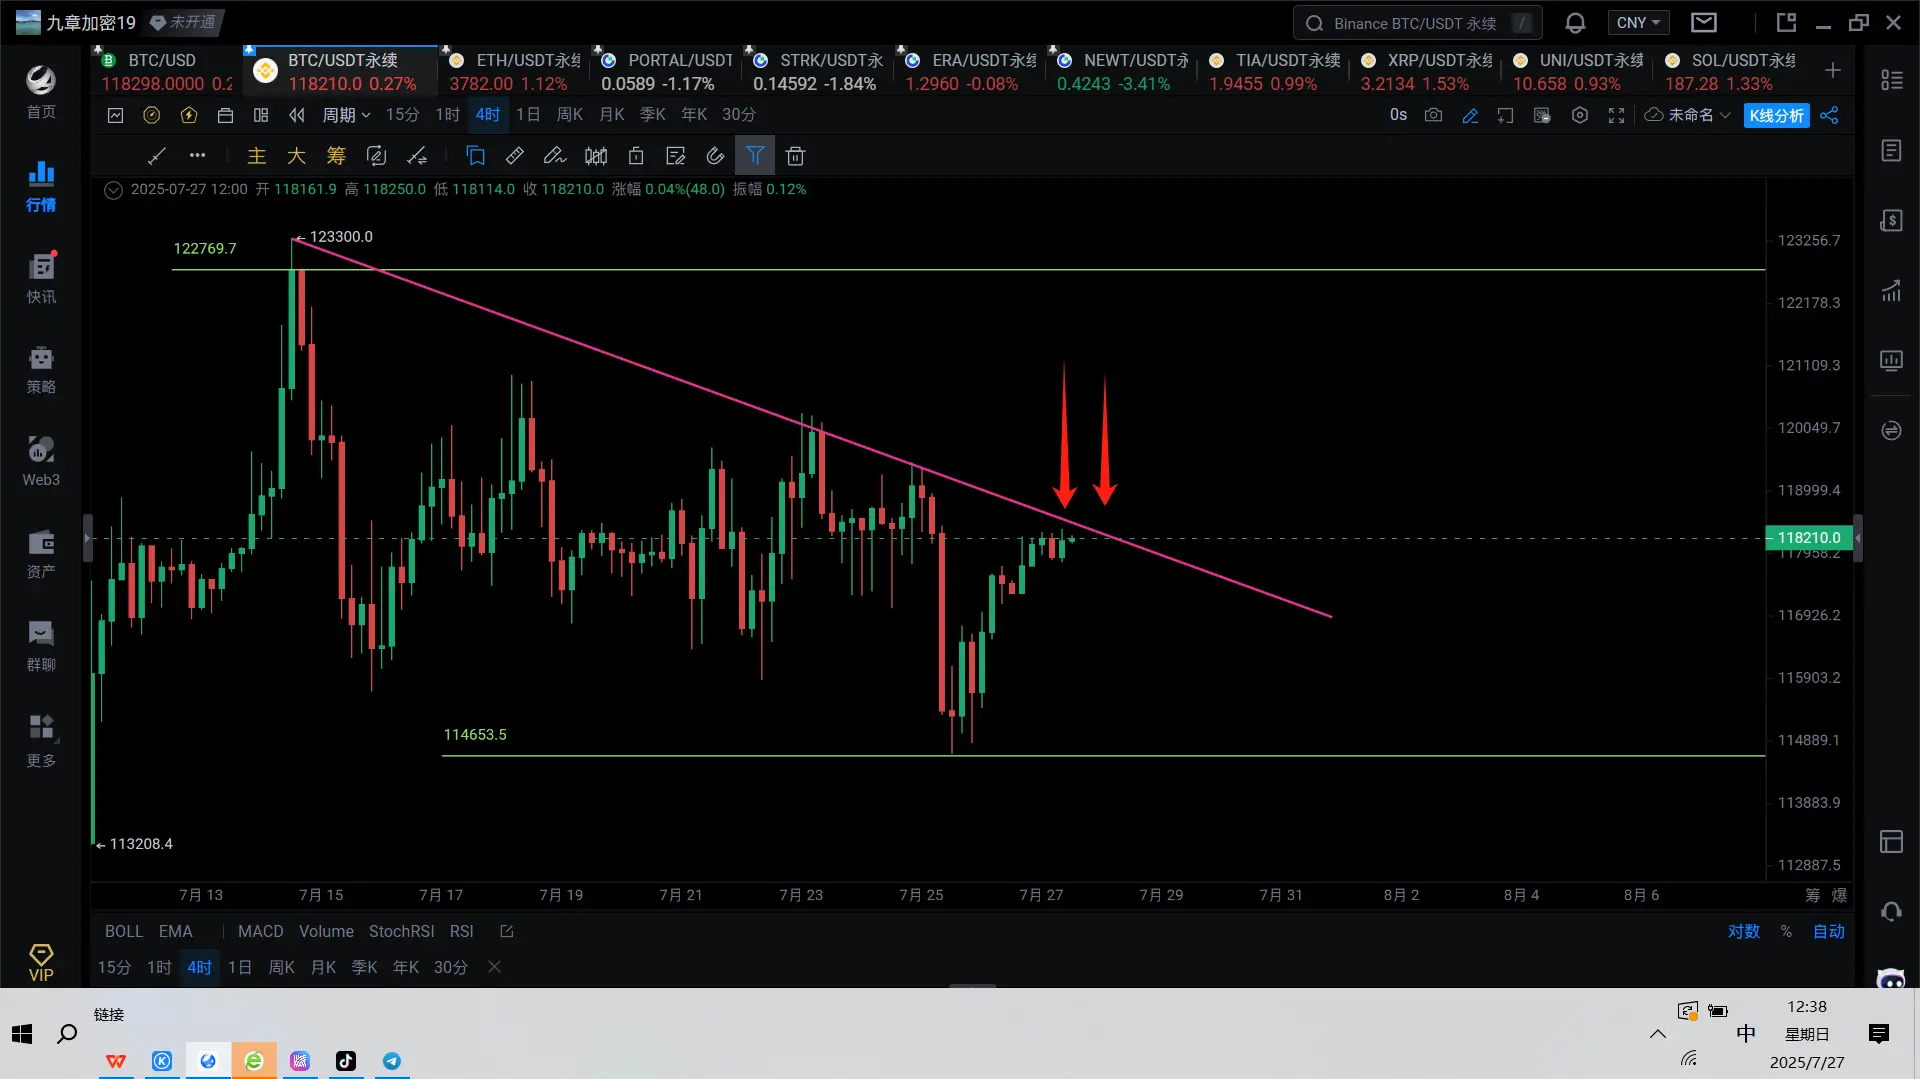The height and width of the screenshot is (1079, 1920).
Task: Select 15分 timeframe in top bar
Action: tap(402, 115)
